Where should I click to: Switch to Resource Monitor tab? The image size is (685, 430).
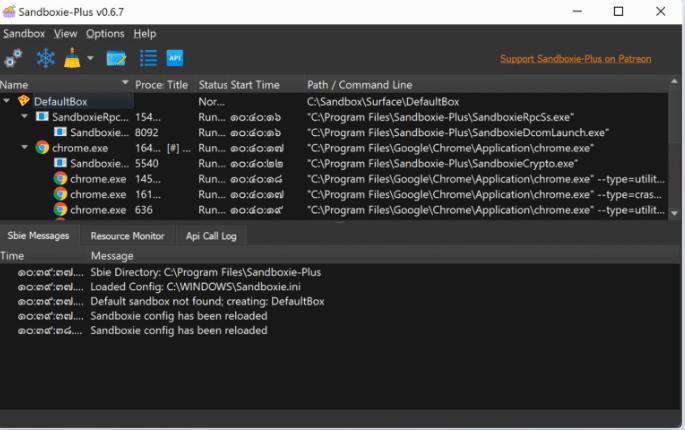127,236
